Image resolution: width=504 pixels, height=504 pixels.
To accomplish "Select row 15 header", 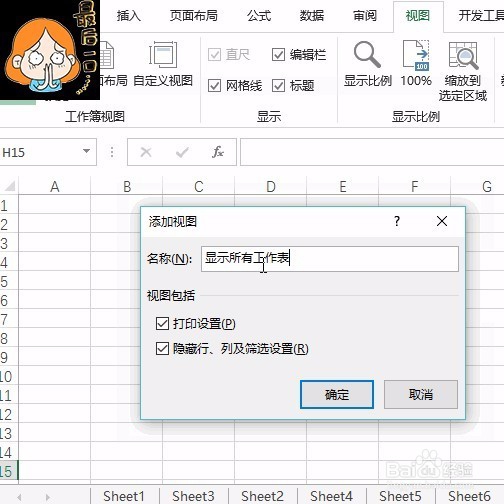I will pyautogui.click(x=9, y=471).
